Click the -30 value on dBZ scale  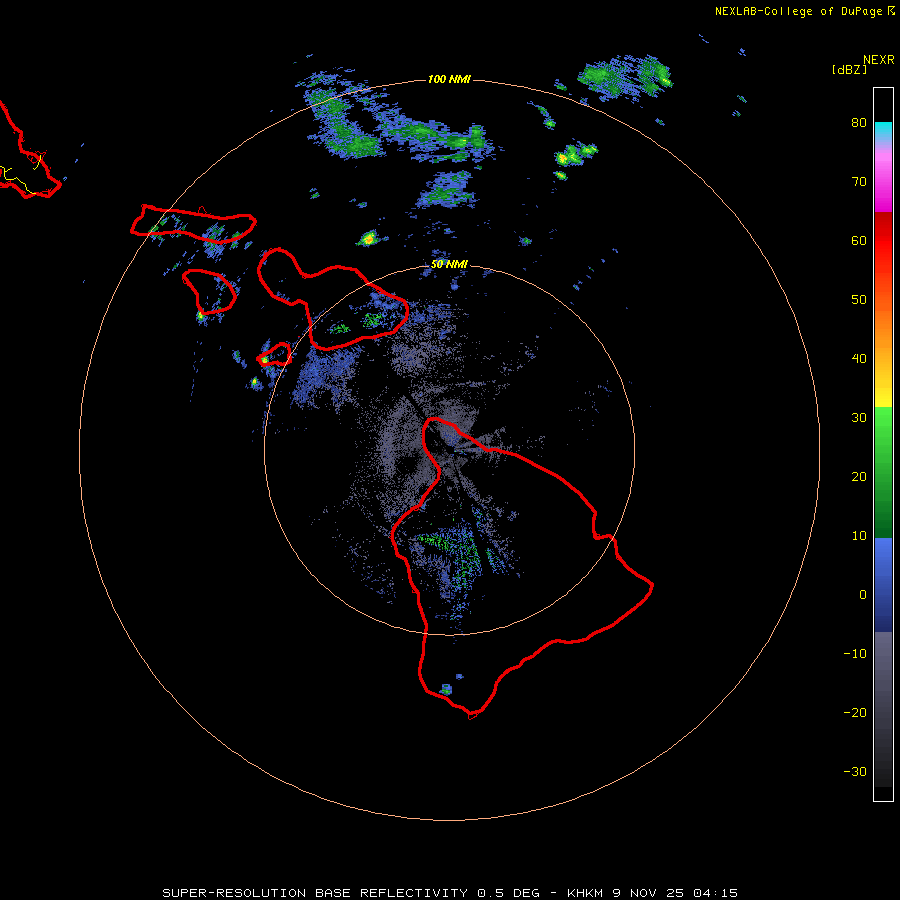(855, 771)
